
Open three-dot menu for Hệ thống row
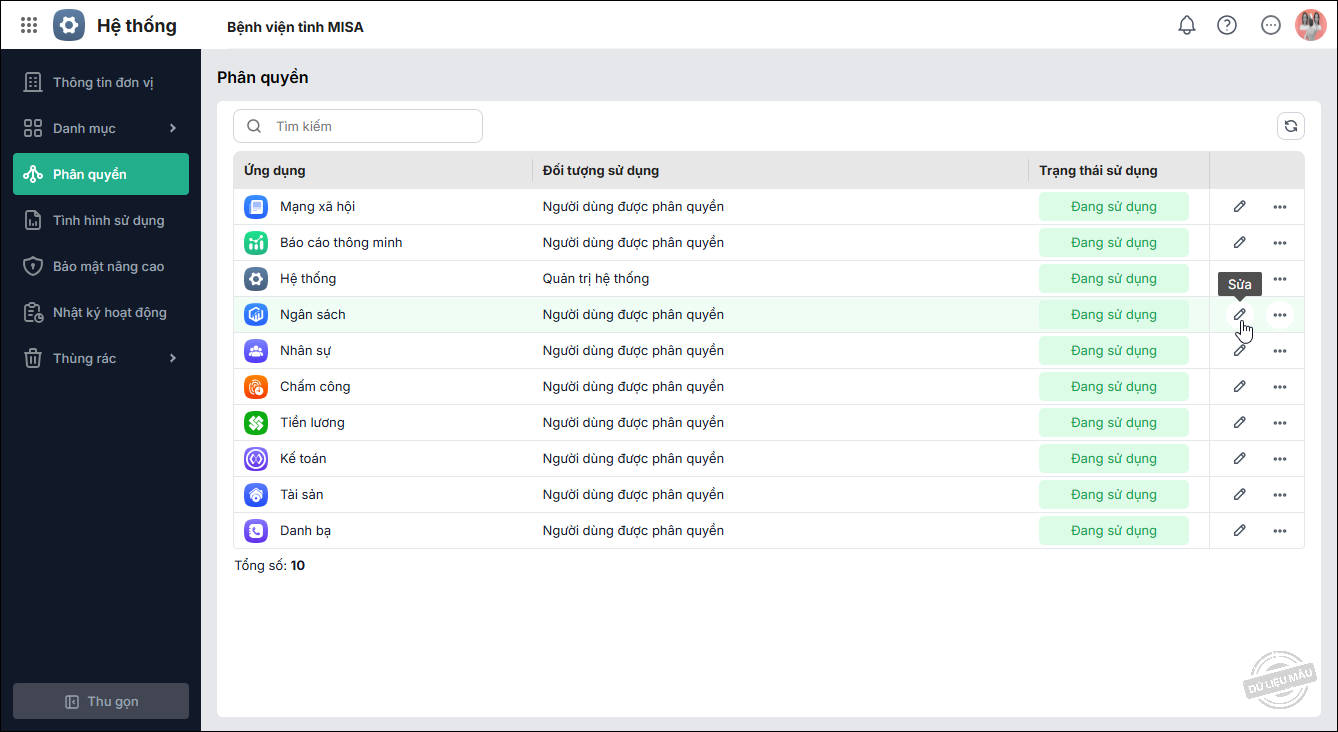[x=1280, y=279]
